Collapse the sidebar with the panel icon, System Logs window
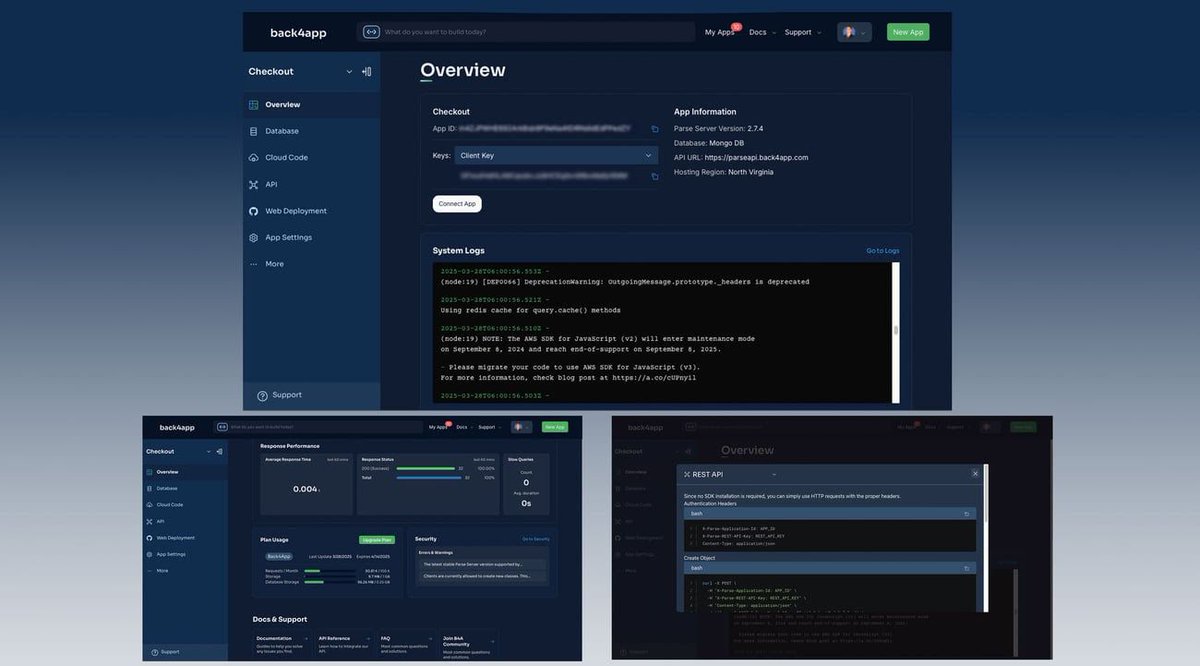Viewport: 1200px width, 666px height. click(x=367, y=72)
